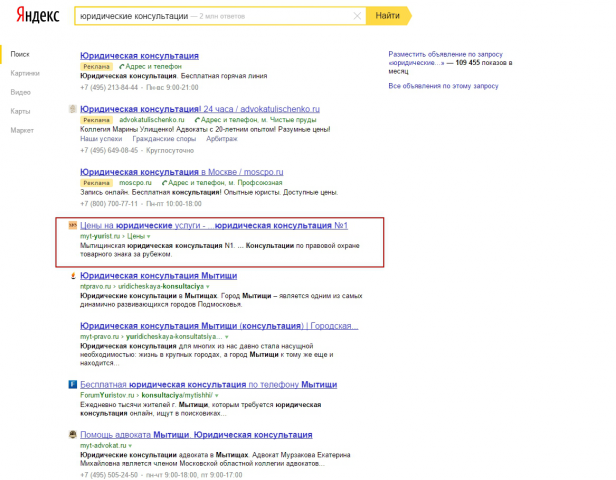
Task: Open Арбитраж sitelink
Action: click(222, 139)
